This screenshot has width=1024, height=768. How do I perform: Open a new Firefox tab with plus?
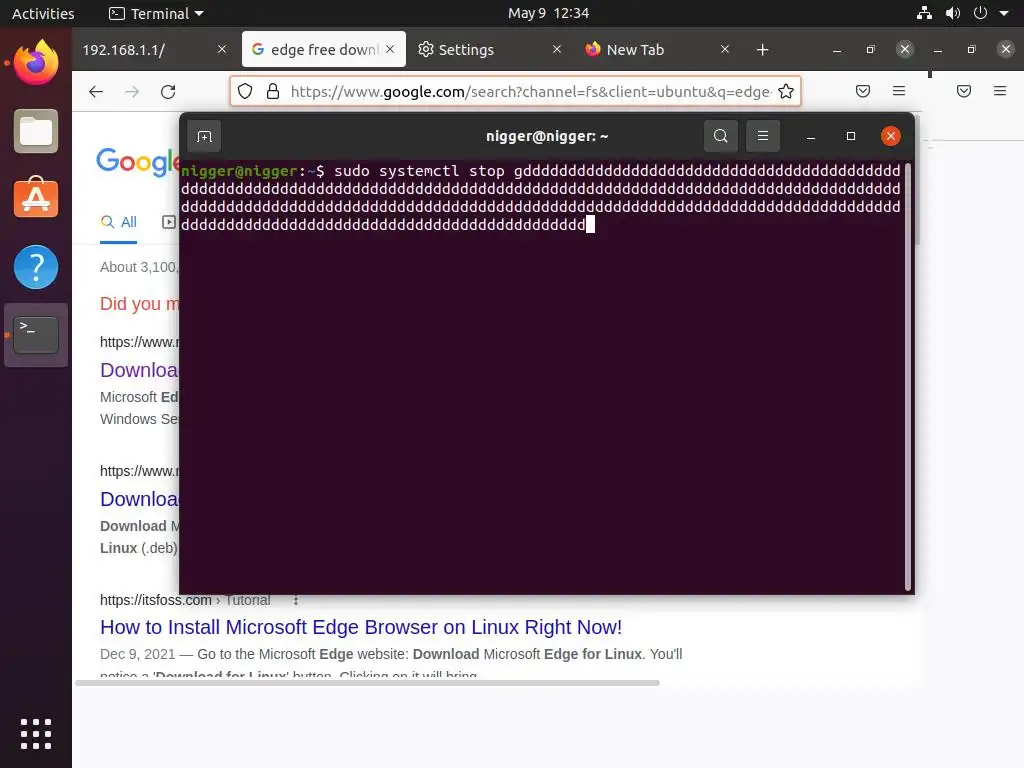pyautogui.click(x=762, y=50)
